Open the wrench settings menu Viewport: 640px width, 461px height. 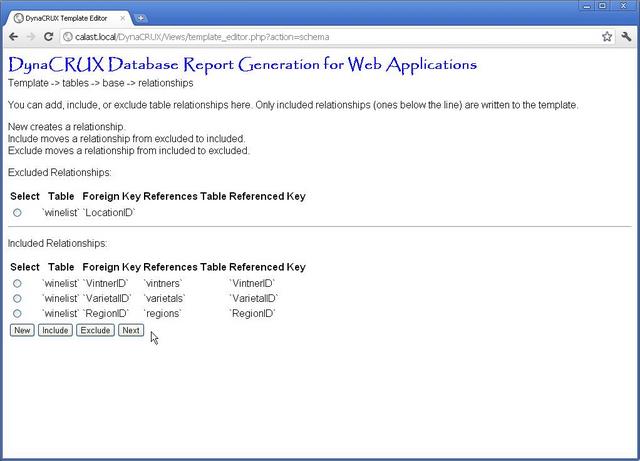(x=627, y=37)
